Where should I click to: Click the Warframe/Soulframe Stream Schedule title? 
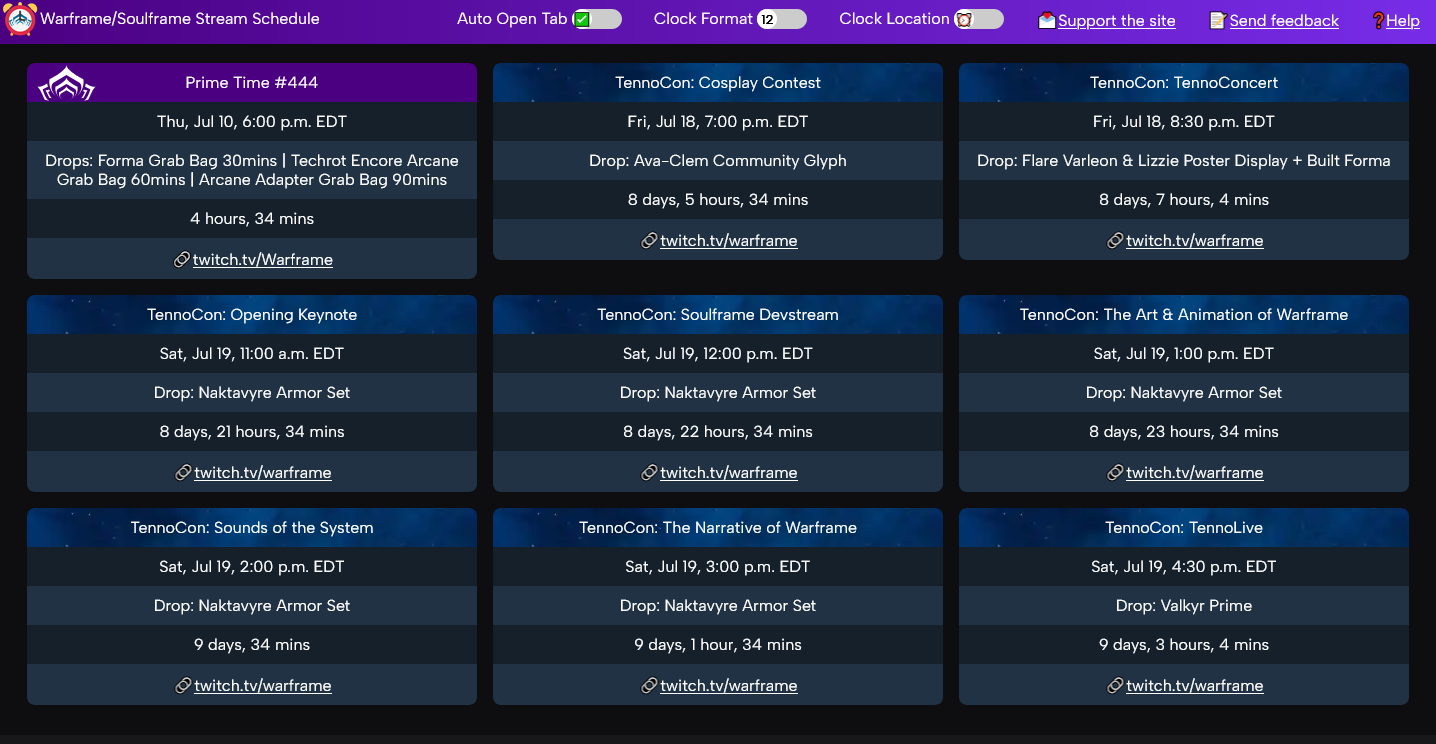click(x=180, y=19)
